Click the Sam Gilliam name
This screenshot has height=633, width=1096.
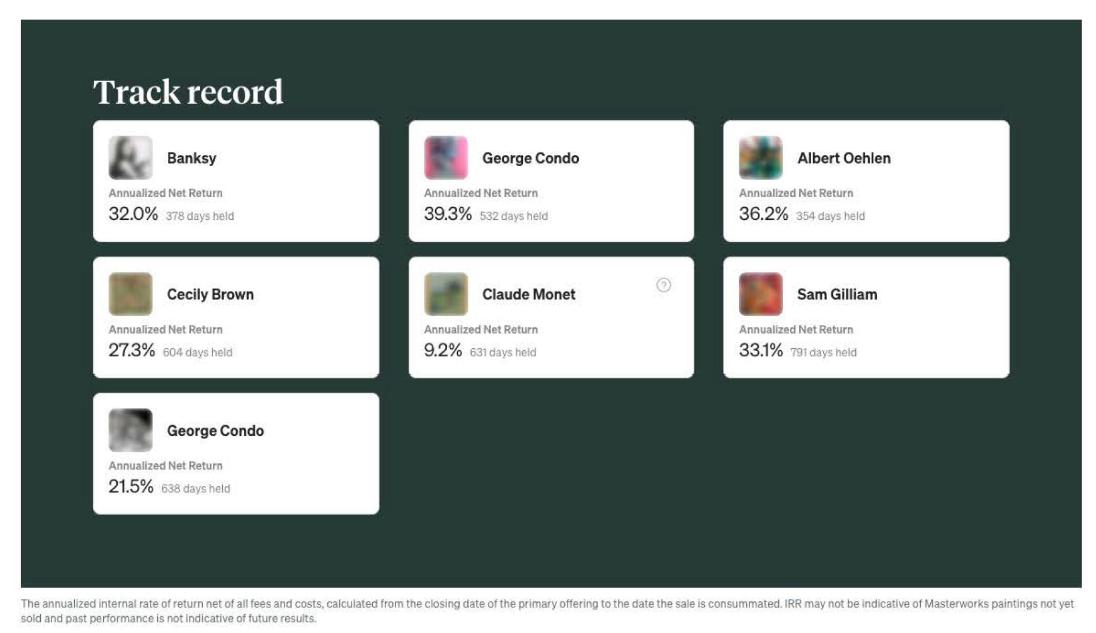[836, 294]
